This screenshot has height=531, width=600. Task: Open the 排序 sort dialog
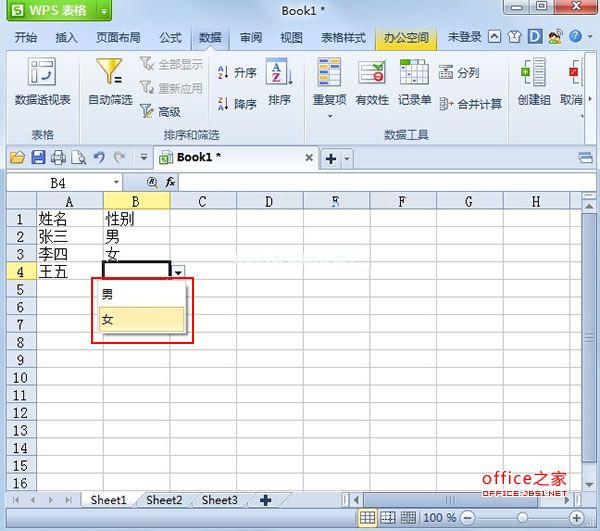pos(279,82)
